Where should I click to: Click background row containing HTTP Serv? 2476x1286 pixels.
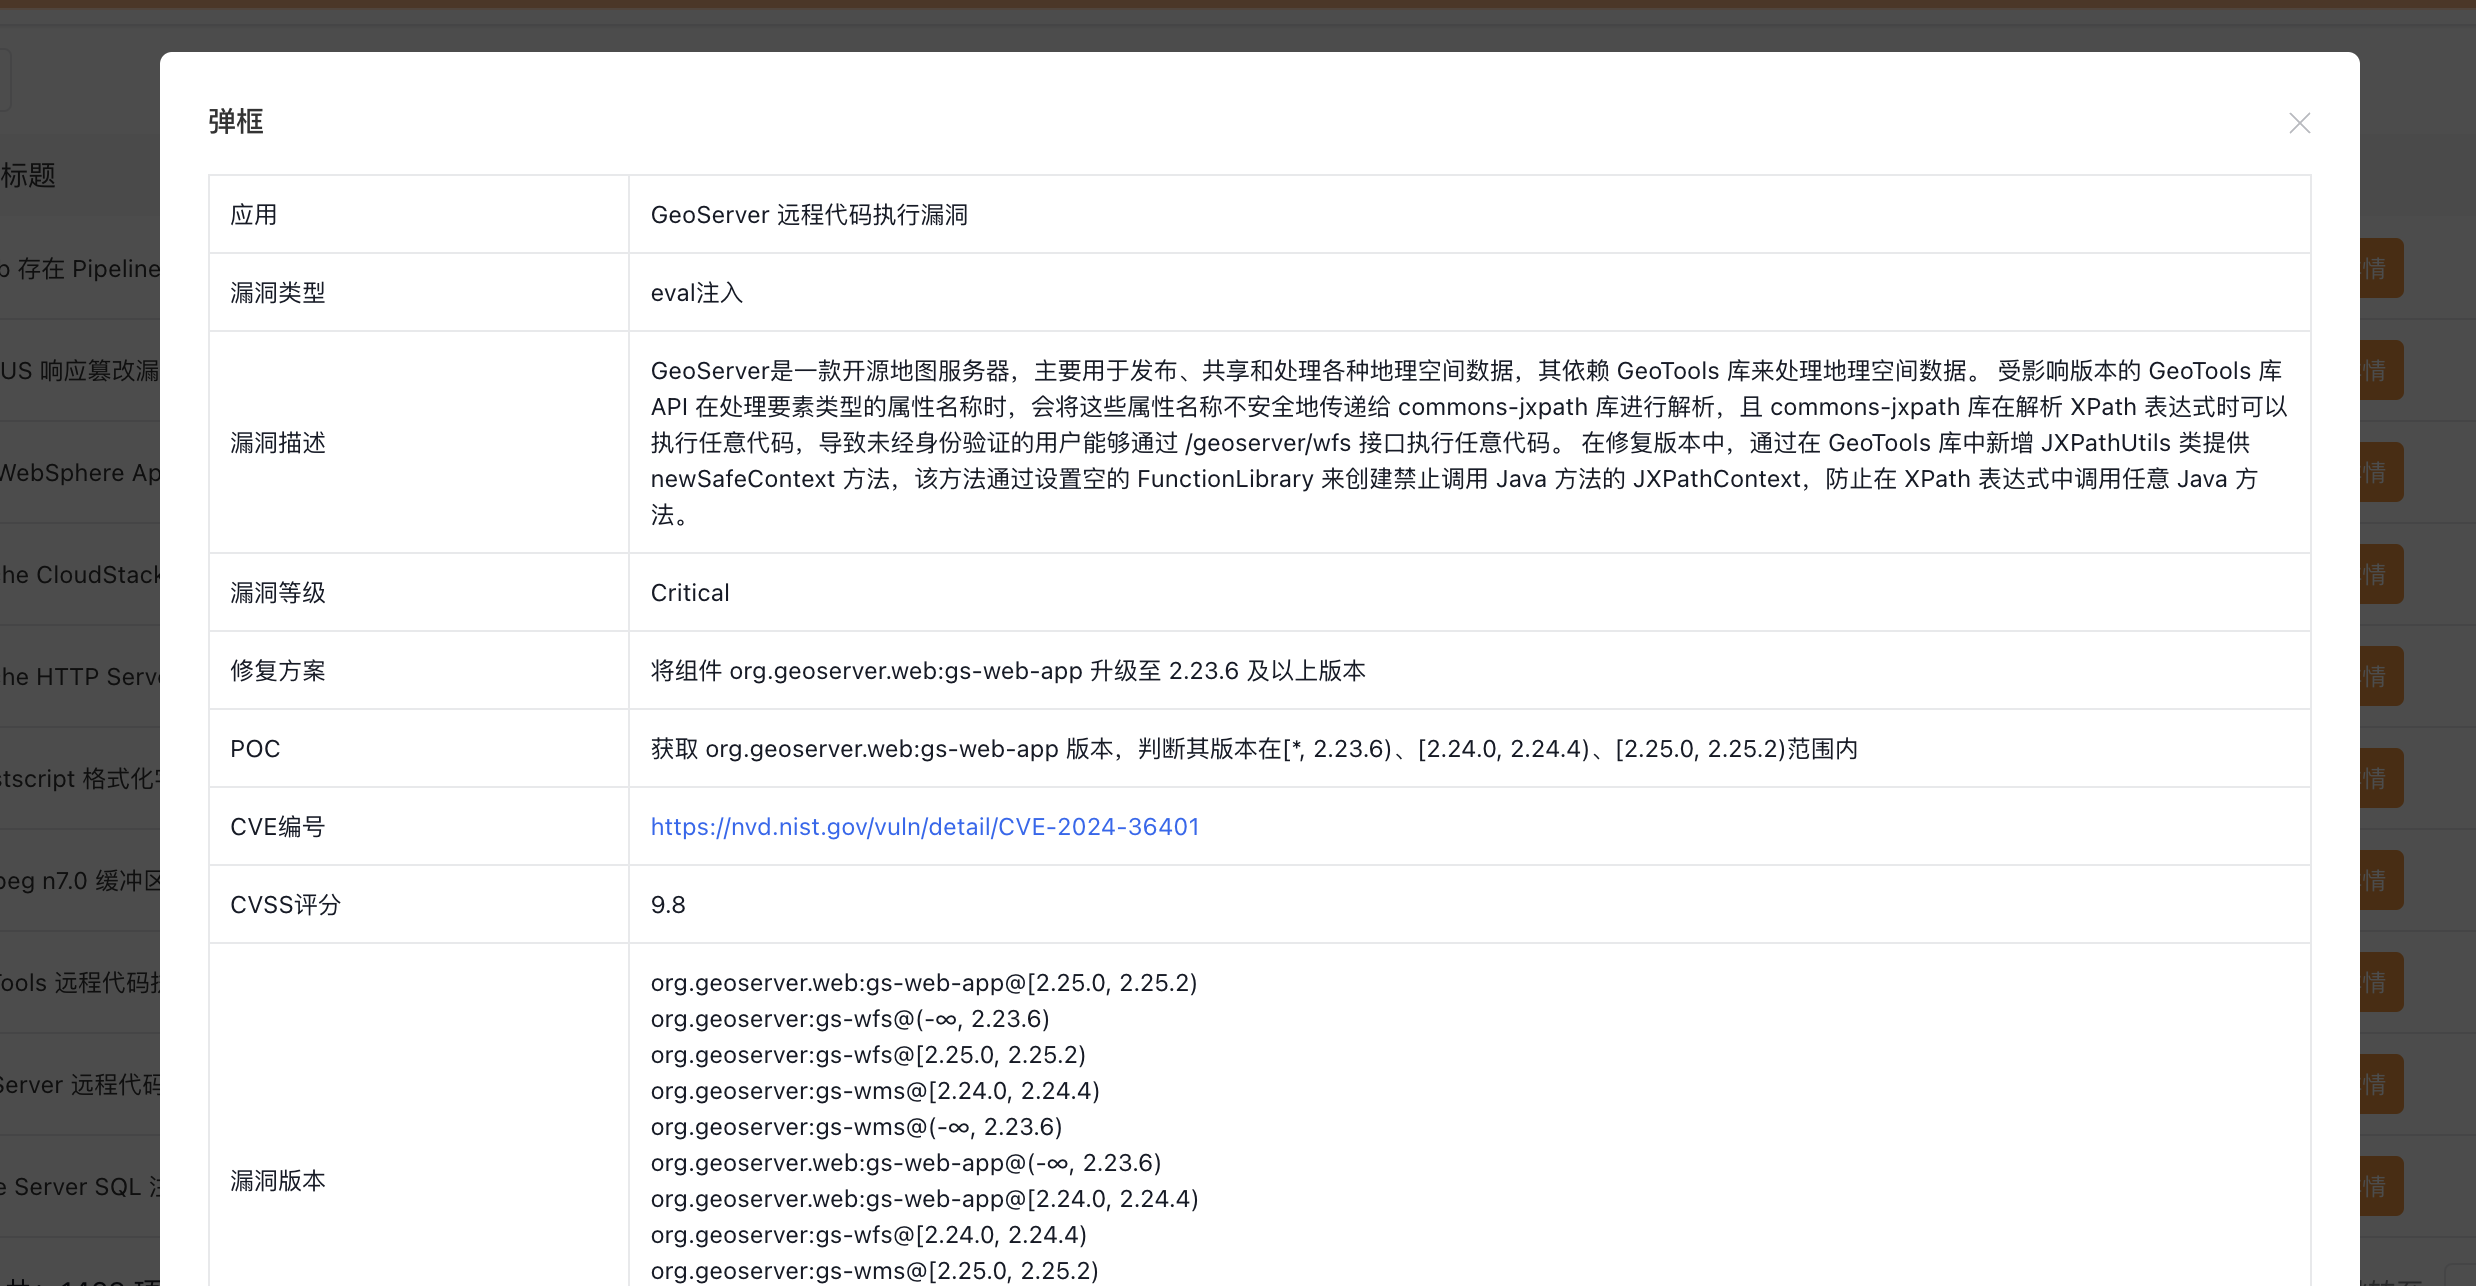80,677
